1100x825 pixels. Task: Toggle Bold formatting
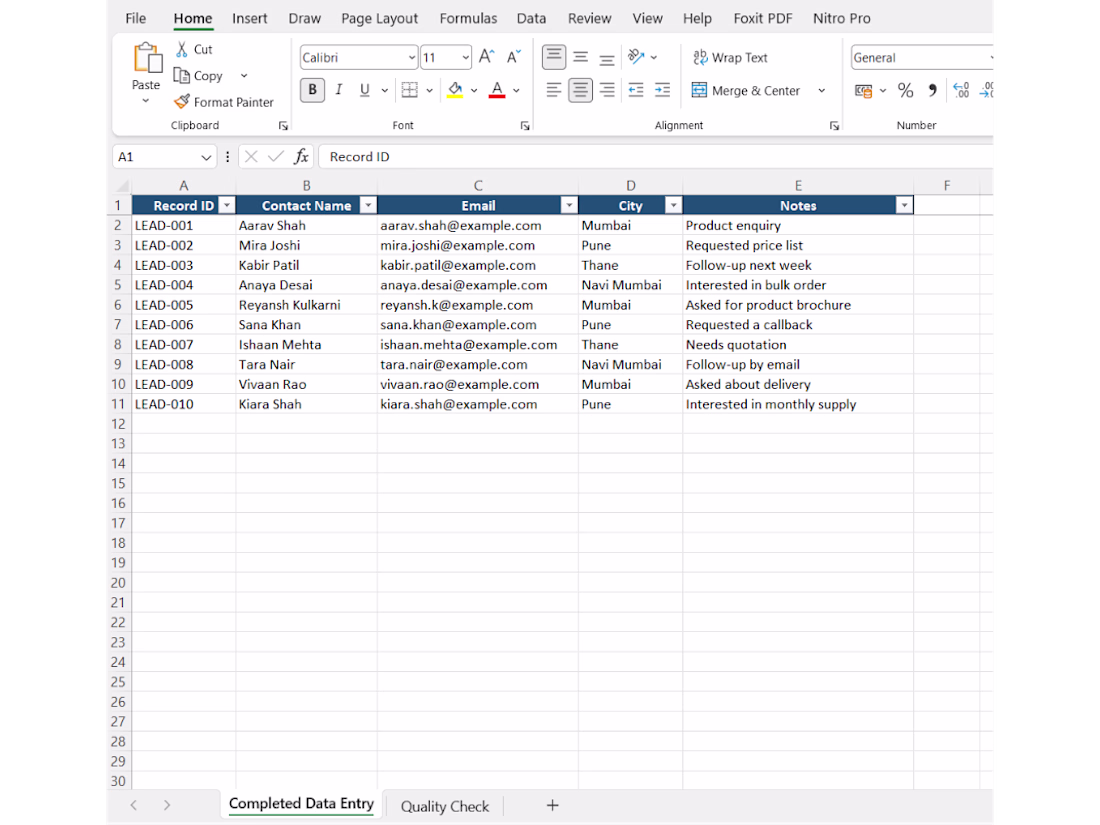312,90
